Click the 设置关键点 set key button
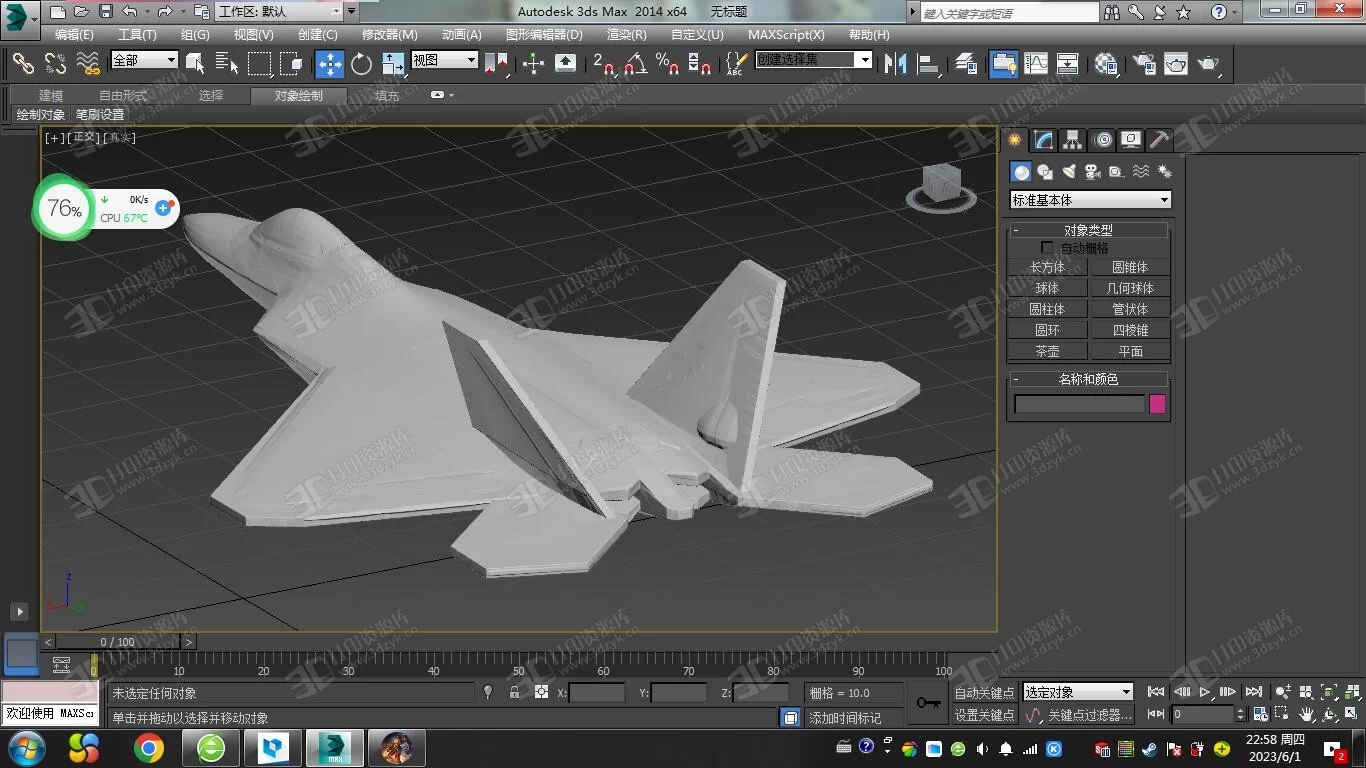Viewport: 1366px width, 768px height. click(x=984, y=715)
